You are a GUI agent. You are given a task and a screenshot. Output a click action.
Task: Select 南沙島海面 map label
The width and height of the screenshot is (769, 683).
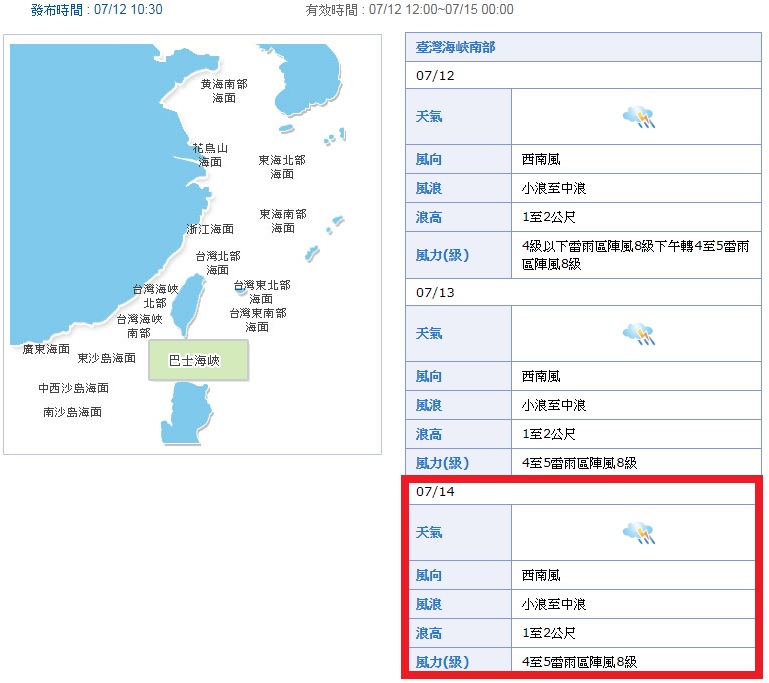72,412
